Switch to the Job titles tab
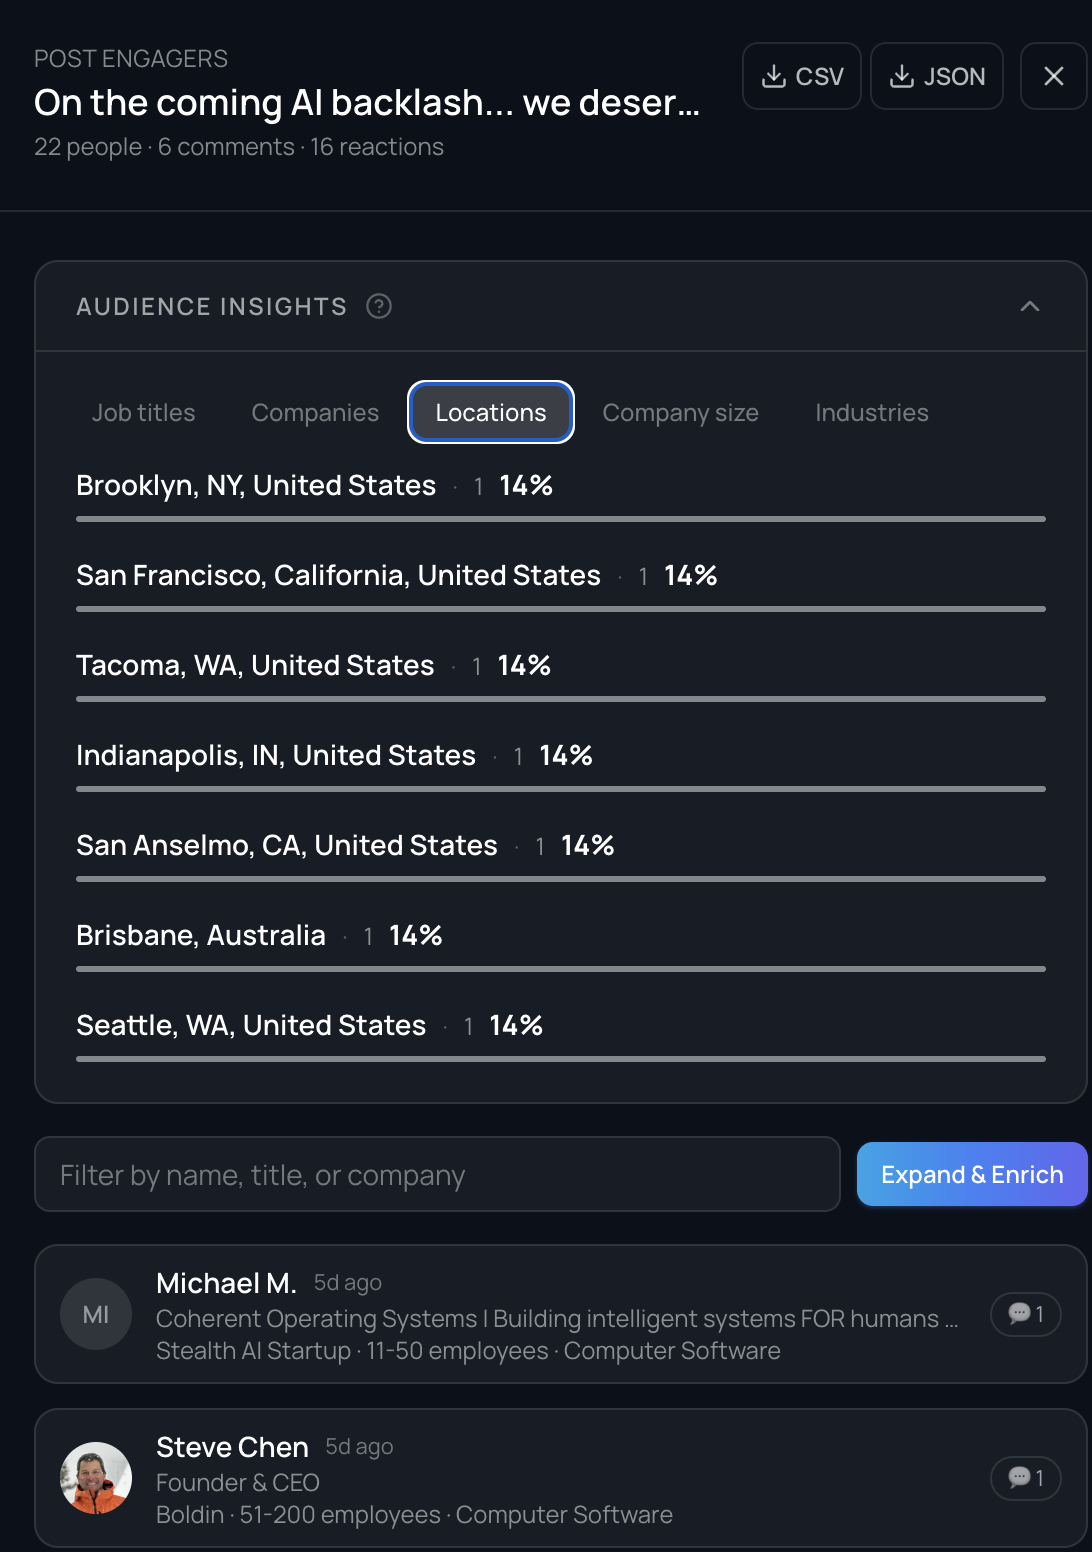Viewport: 1092px width, 1552px height. pos(143,413)
